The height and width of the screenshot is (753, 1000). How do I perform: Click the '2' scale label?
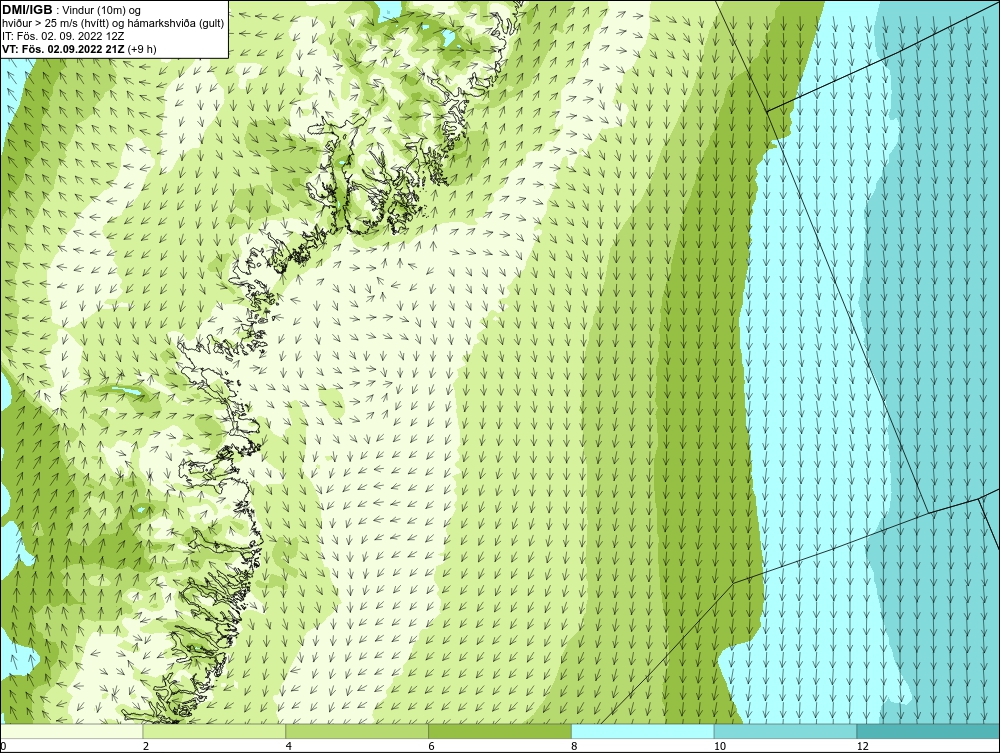(146, 747)
